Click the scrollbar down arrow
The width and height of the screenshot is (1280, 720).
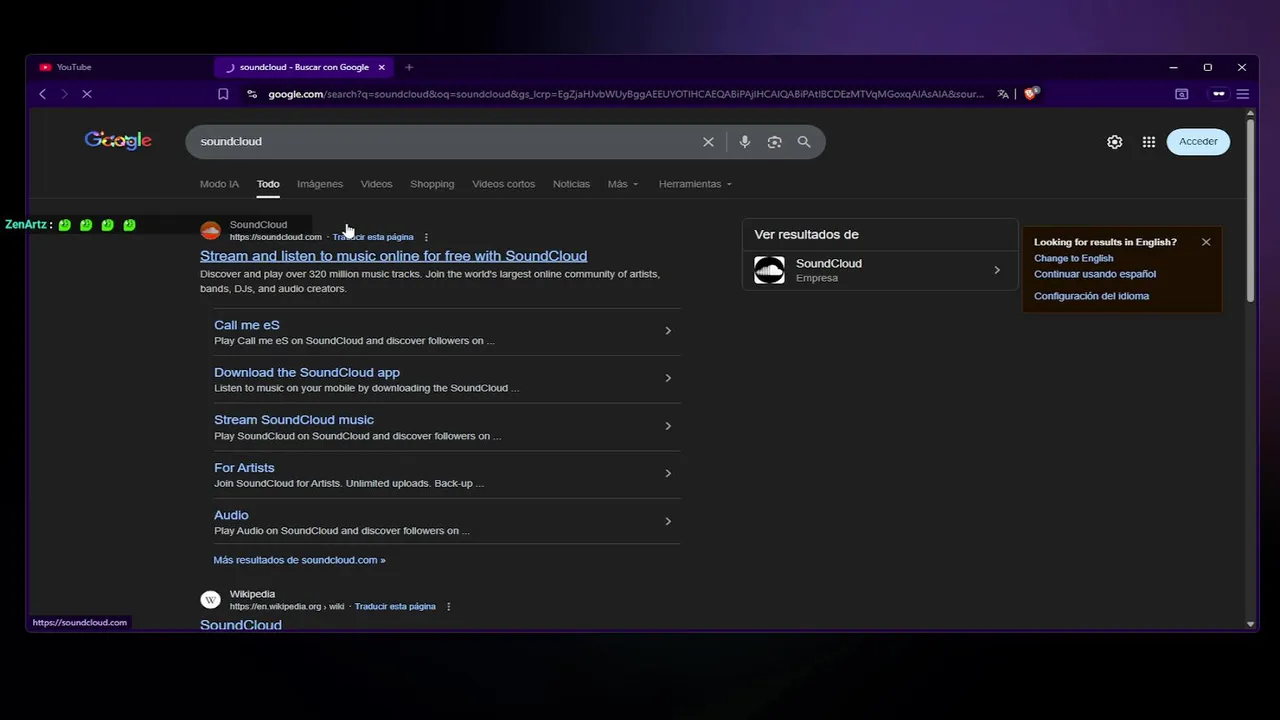1250,624
